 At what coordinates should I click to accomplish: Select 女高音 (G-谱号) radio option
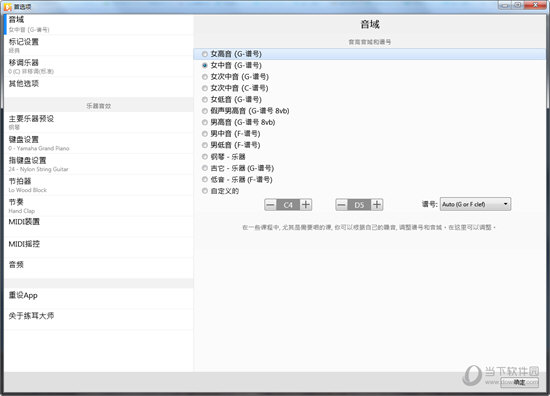click(x=205, y=54)
